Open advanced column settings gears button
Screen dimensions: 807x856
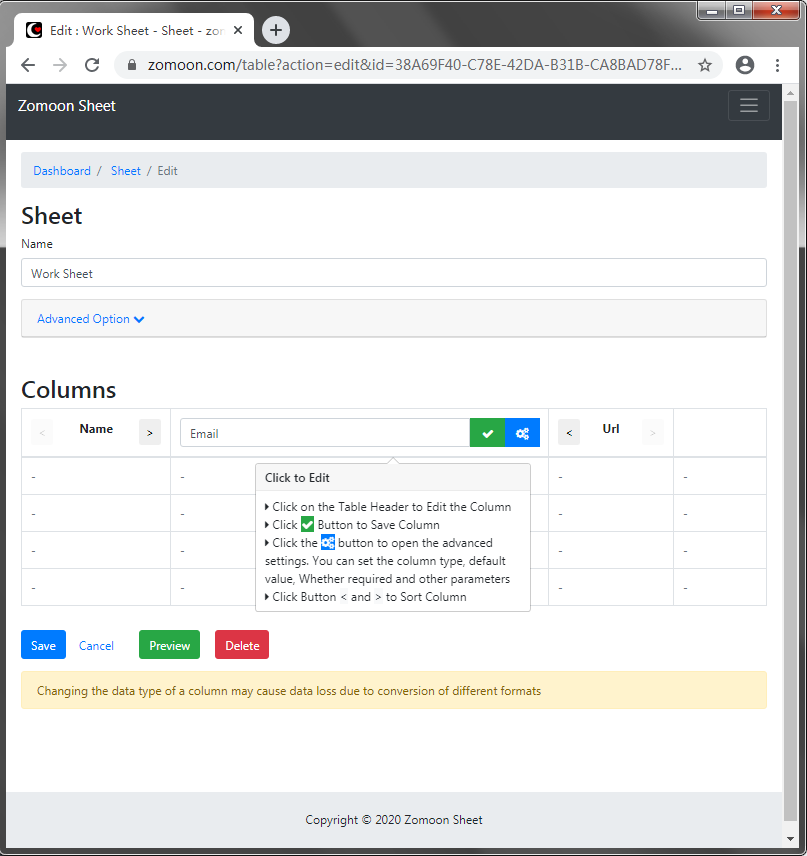pos(522,433)
